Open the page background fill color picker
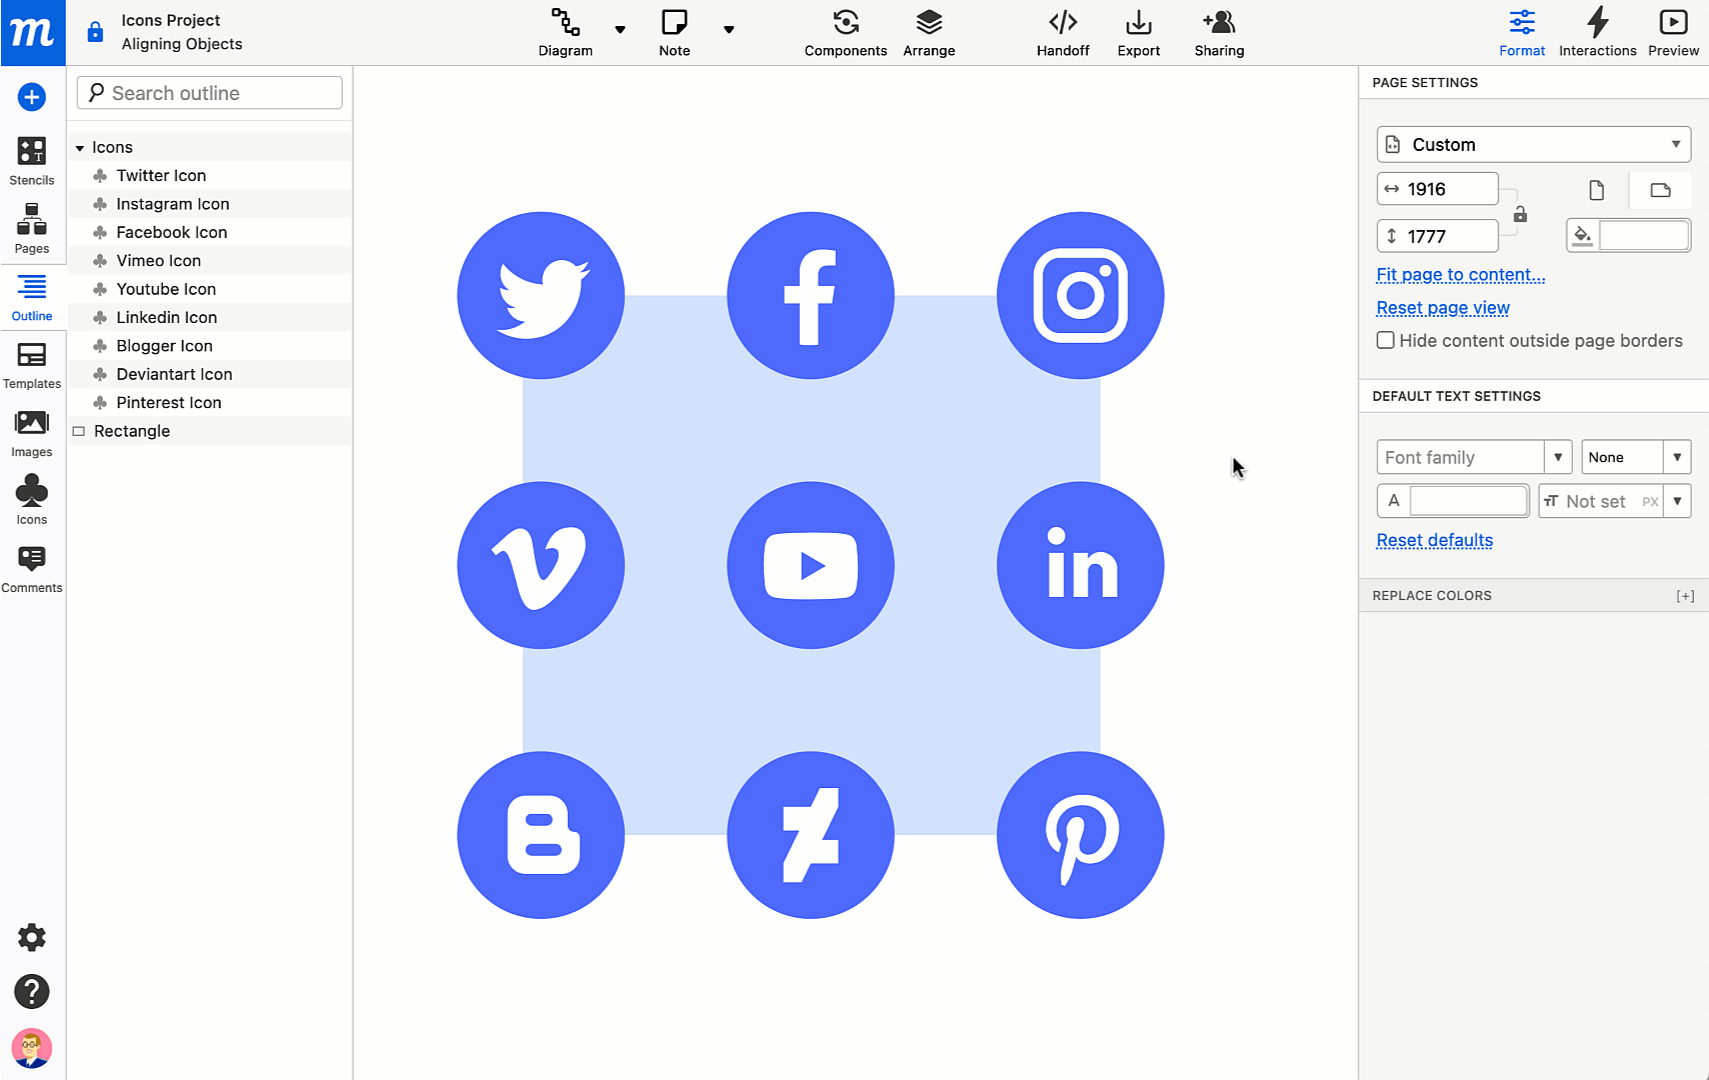 (x=1583, y=235)
